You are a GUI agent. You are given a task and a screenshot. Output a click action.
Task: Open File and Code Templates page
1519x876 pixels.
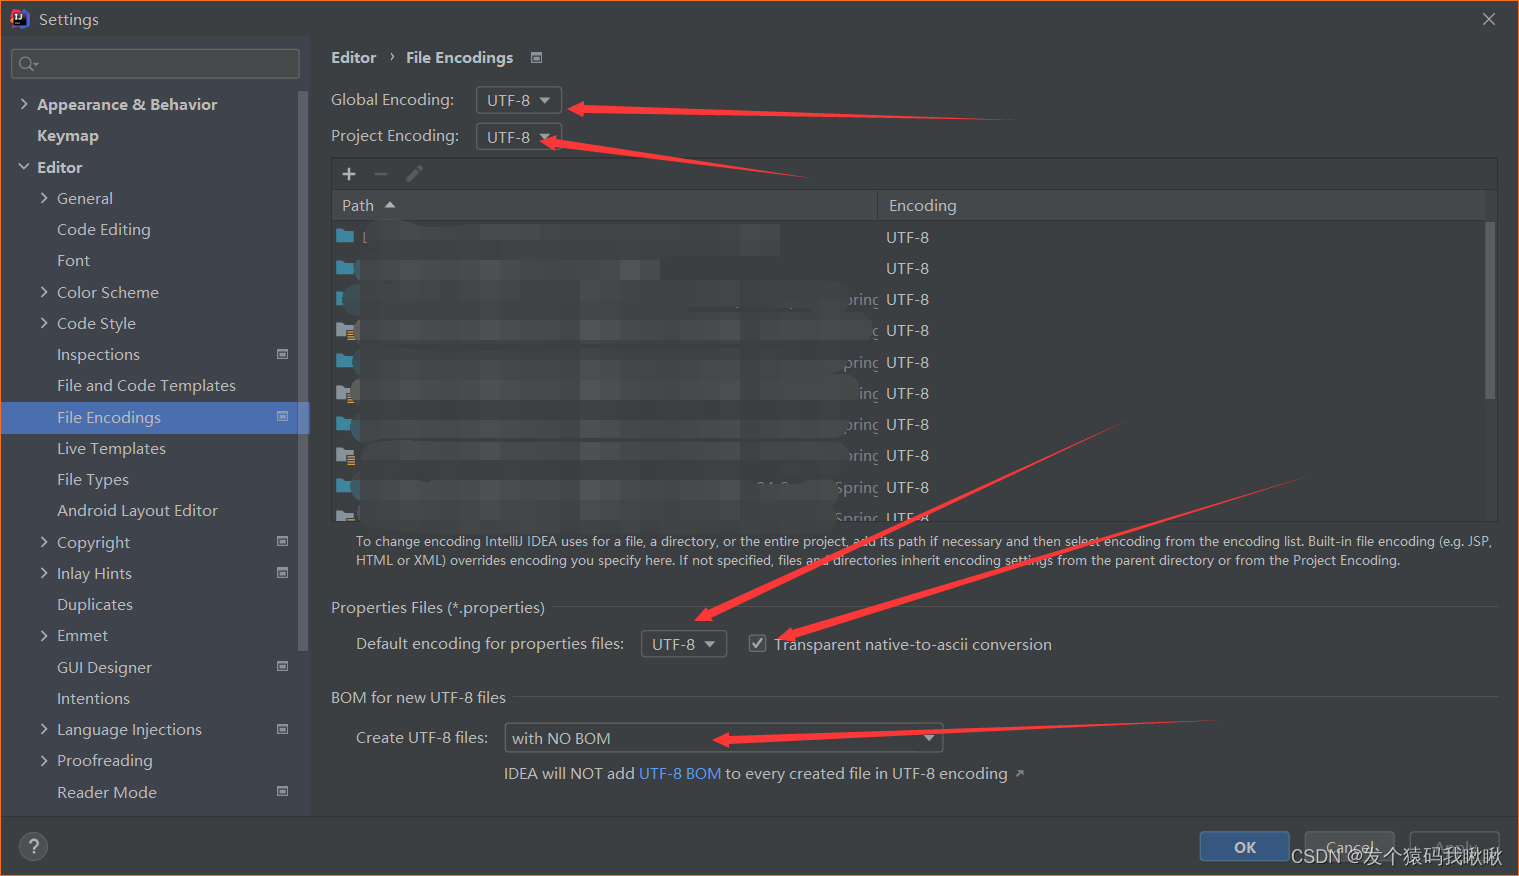tap(146, 385)
